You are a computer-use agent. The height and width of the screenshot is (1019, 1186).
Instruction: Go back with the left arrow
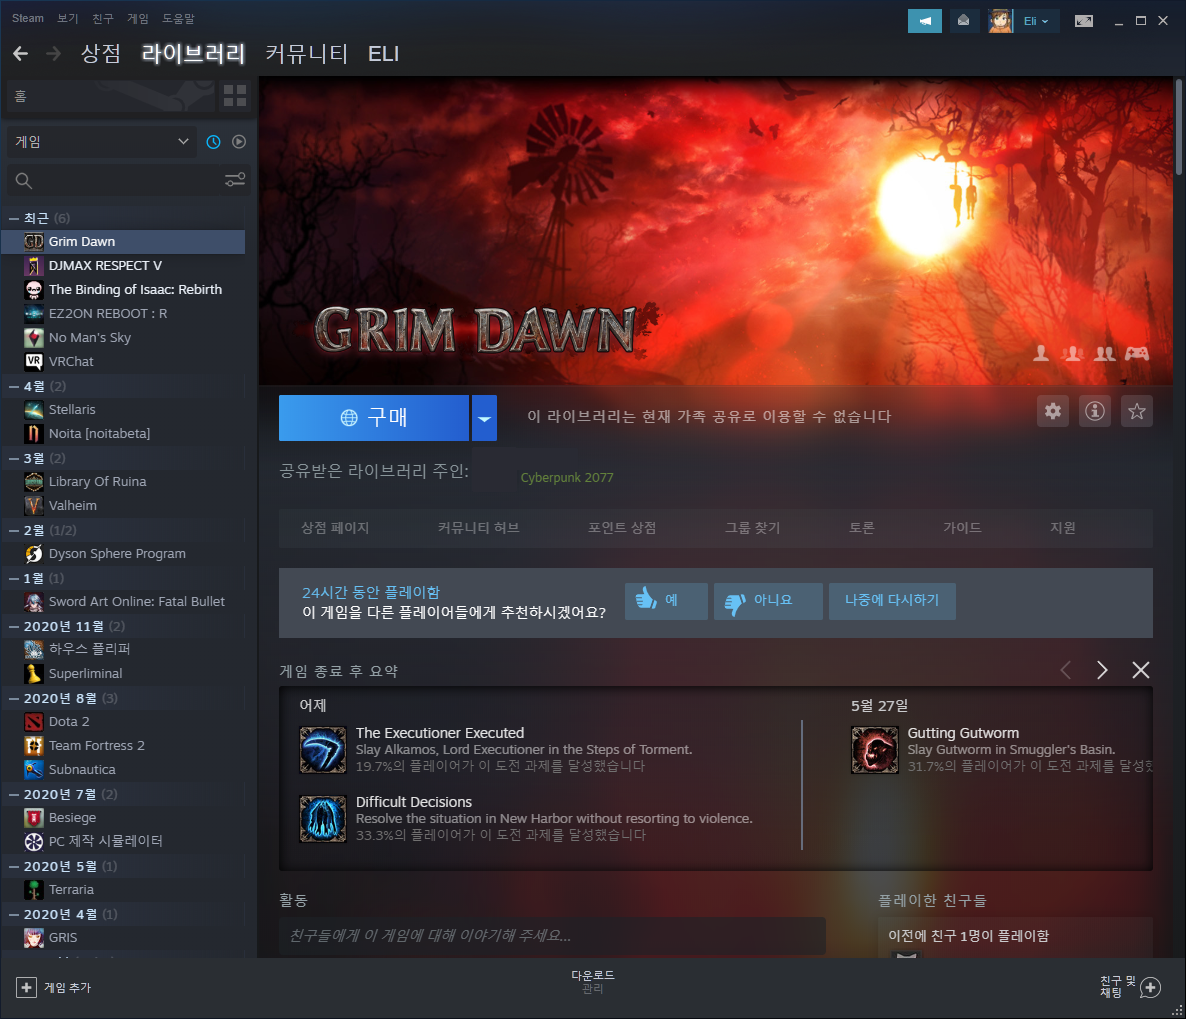click(x=21, y=54)
